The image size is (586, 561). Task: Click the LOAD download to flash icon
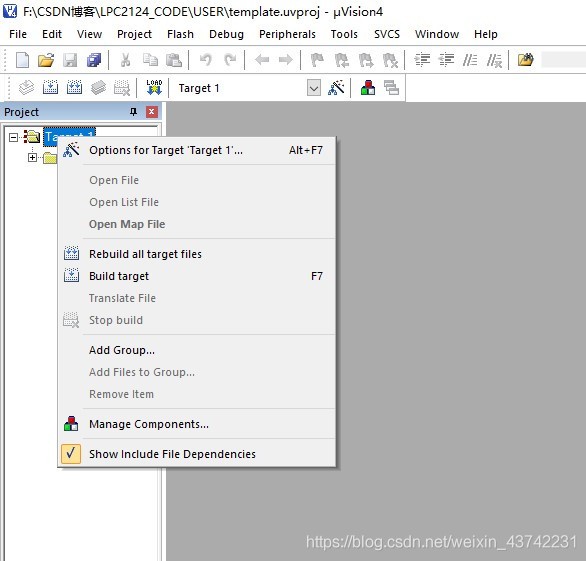click(154, 87)
